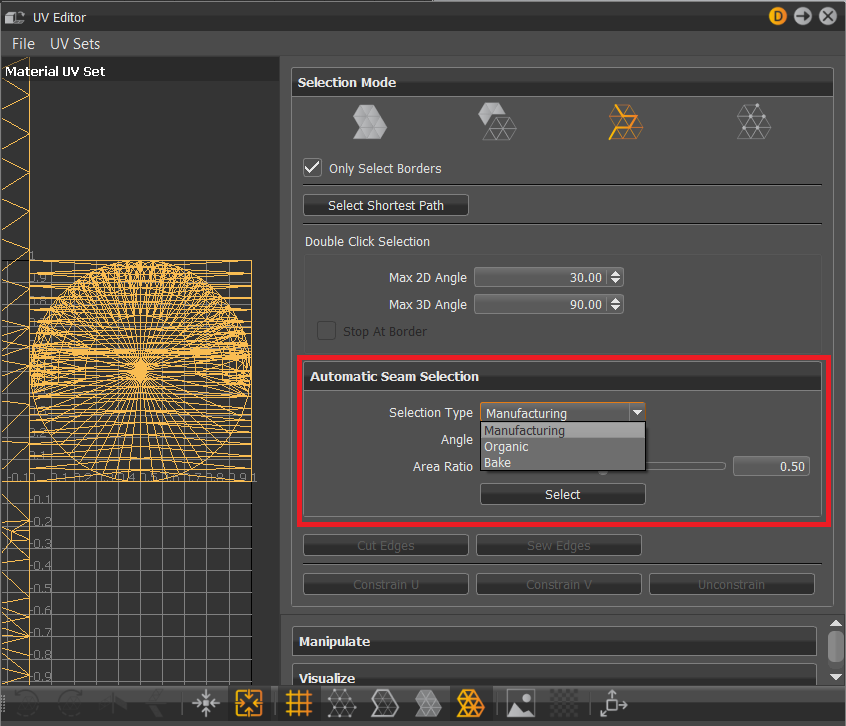Select edge selection mode icon

click(625, 122)
